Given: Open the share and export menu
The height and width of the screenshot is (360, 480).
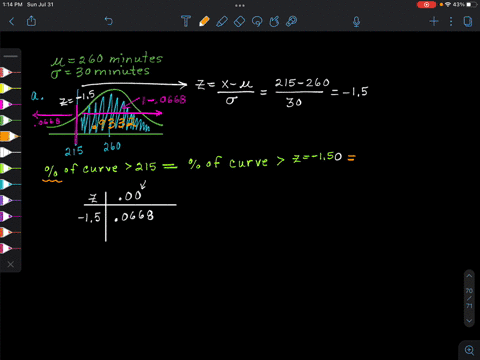Looking at the screenshot, I should coord(31,21).
